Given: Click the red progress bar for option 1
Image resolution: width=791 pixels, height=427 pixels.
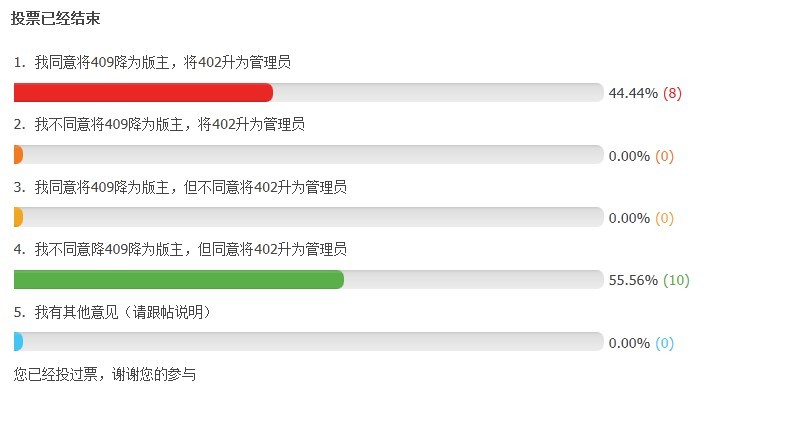Looking at the screenshot, I should 143,93.
